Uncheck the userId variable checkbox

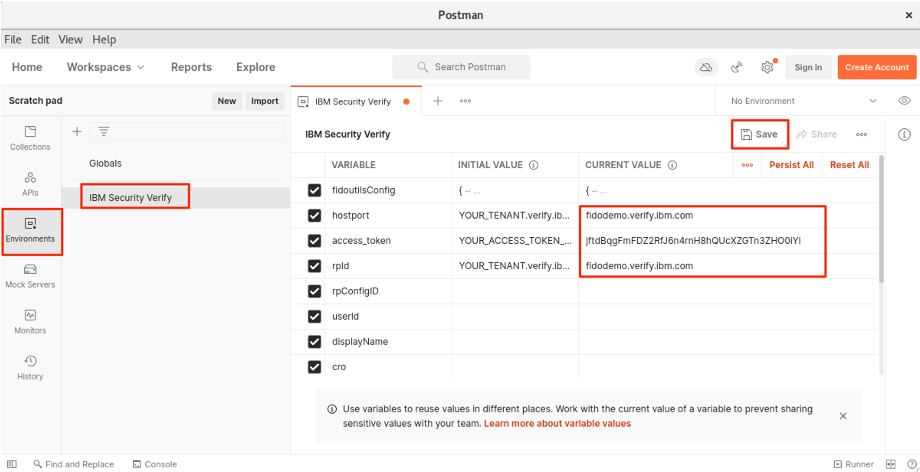click(x=314, y=316)
